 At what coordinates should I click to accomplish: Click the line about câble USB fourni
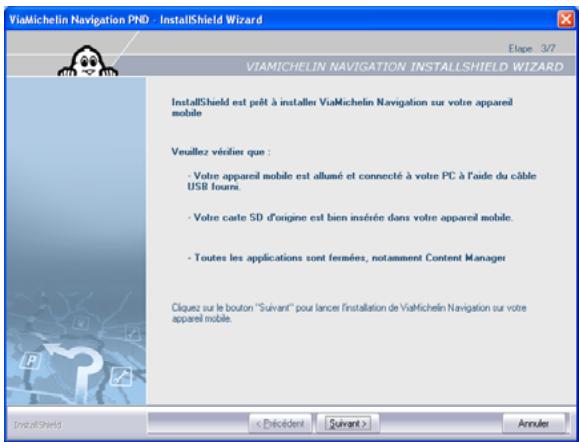click(x=362, y=181)
